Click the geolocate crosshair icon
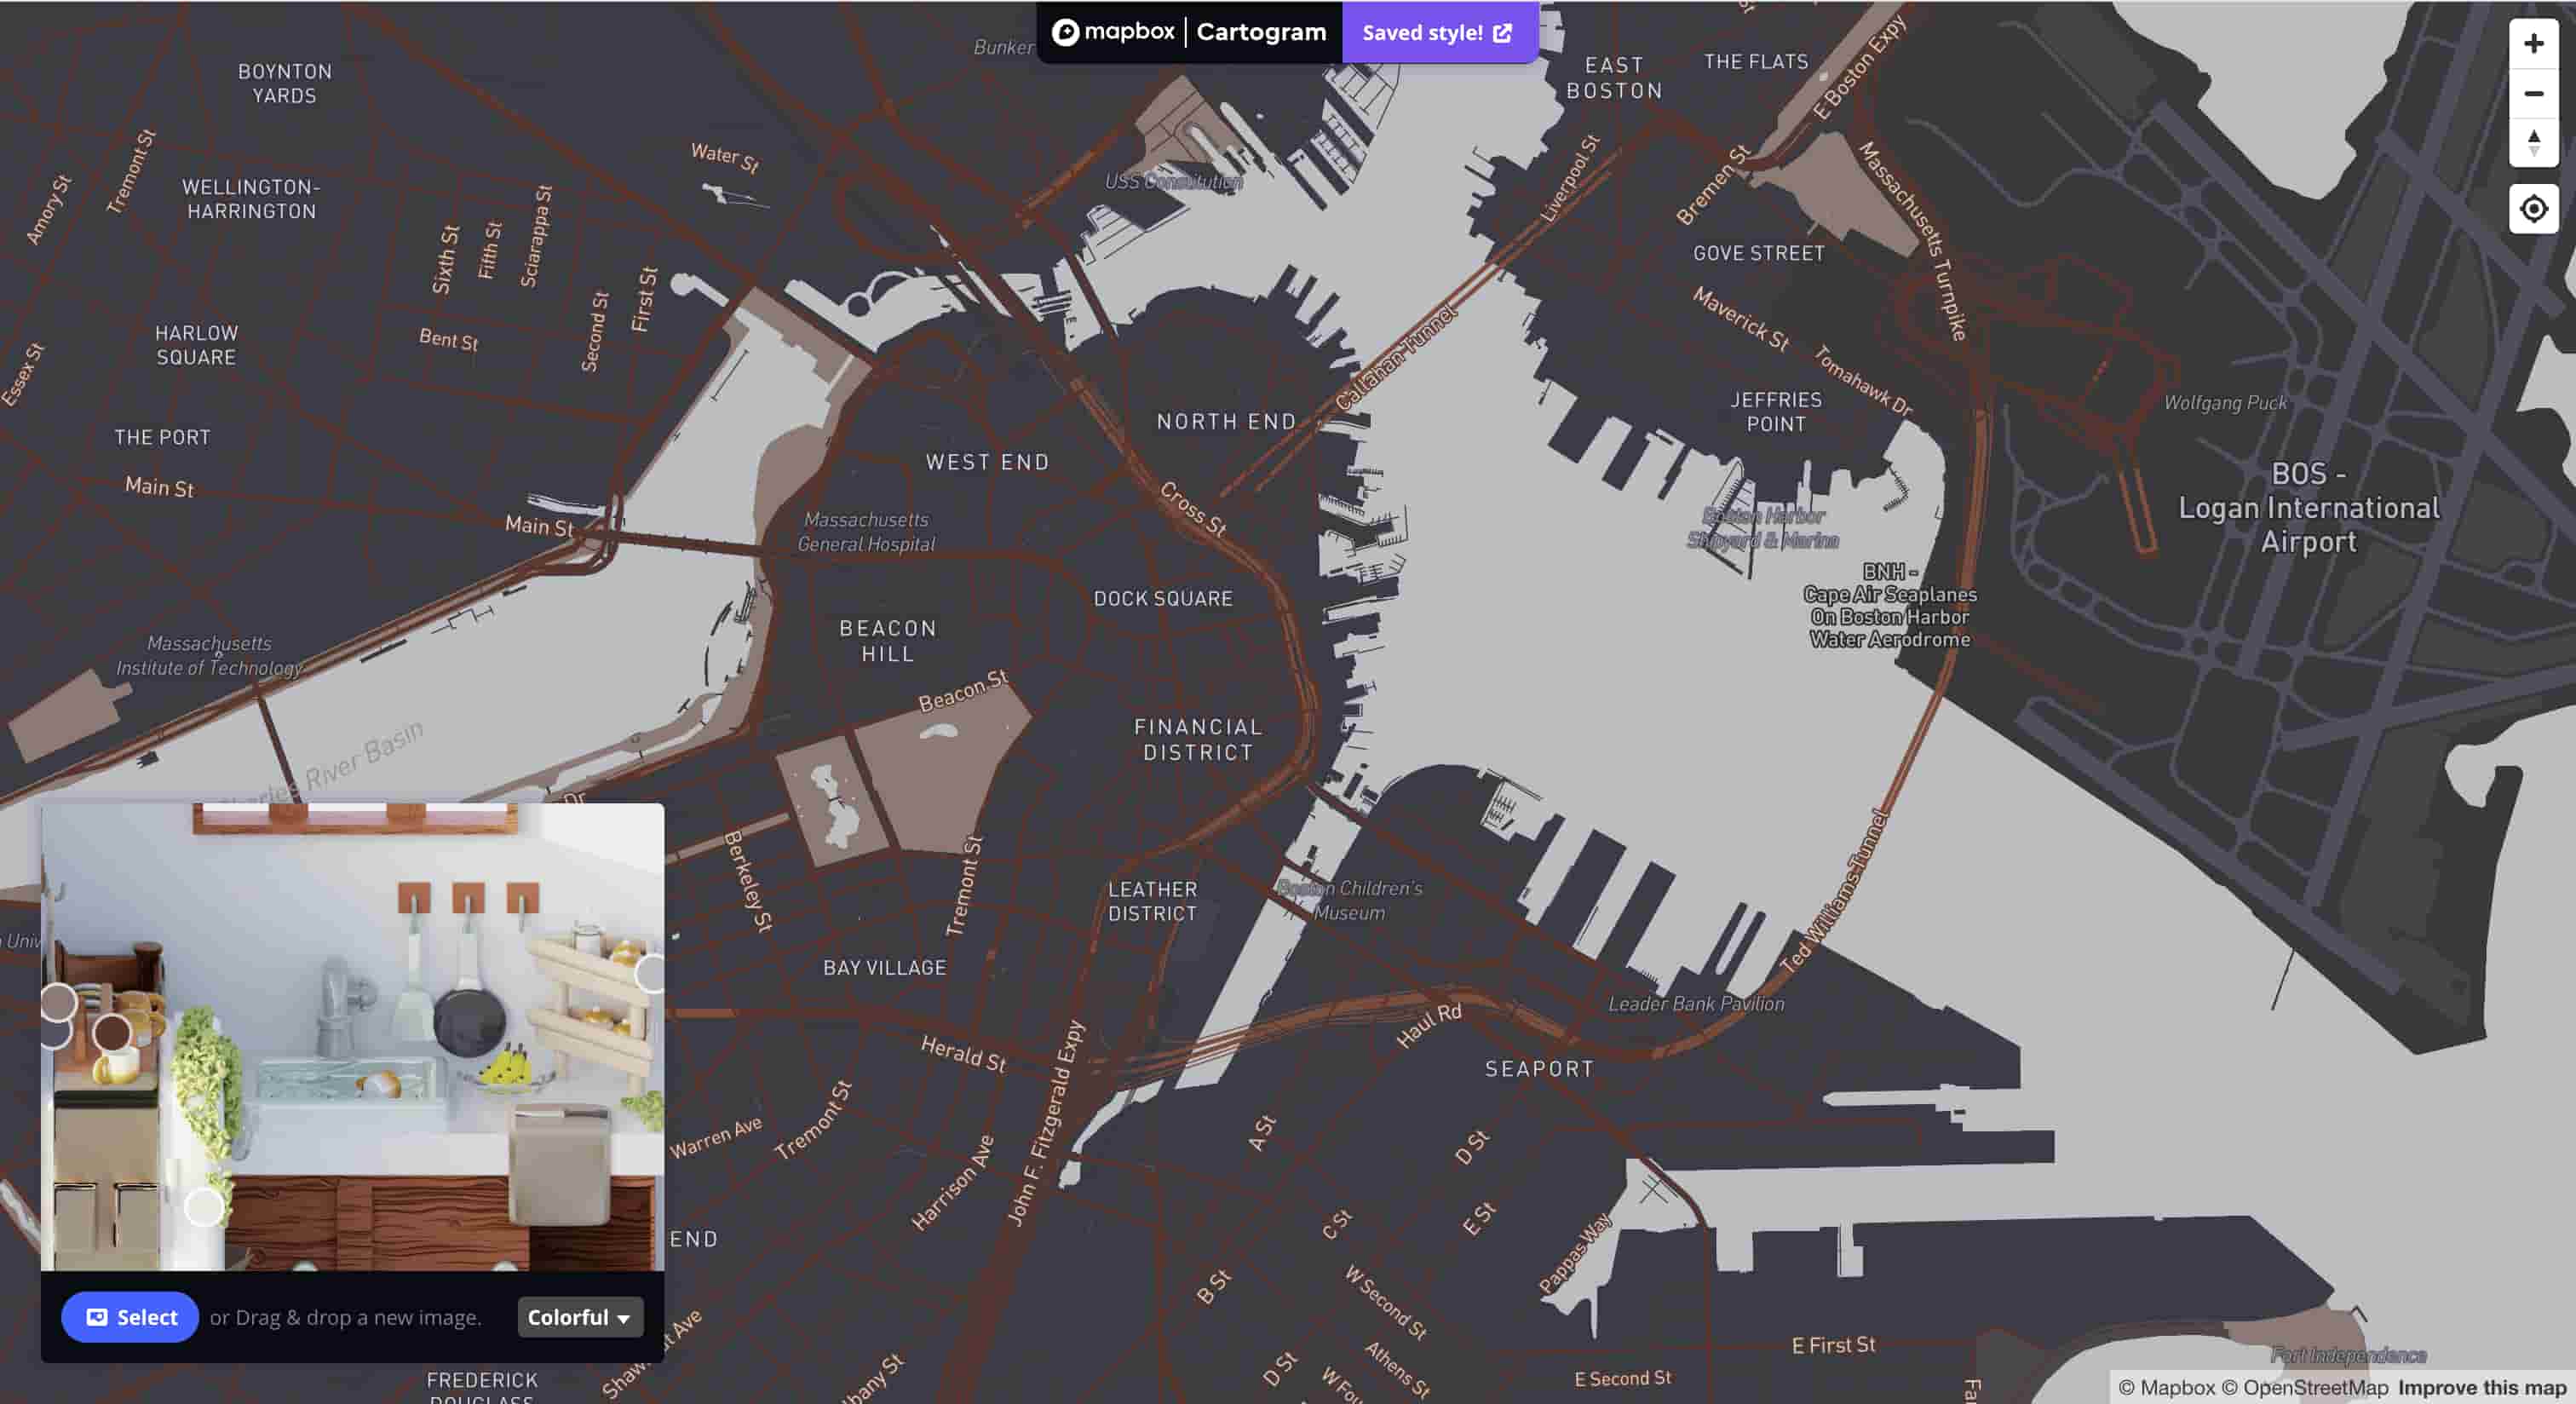This screenshot has height=1404, width=2576. (x=2534, y=207)
